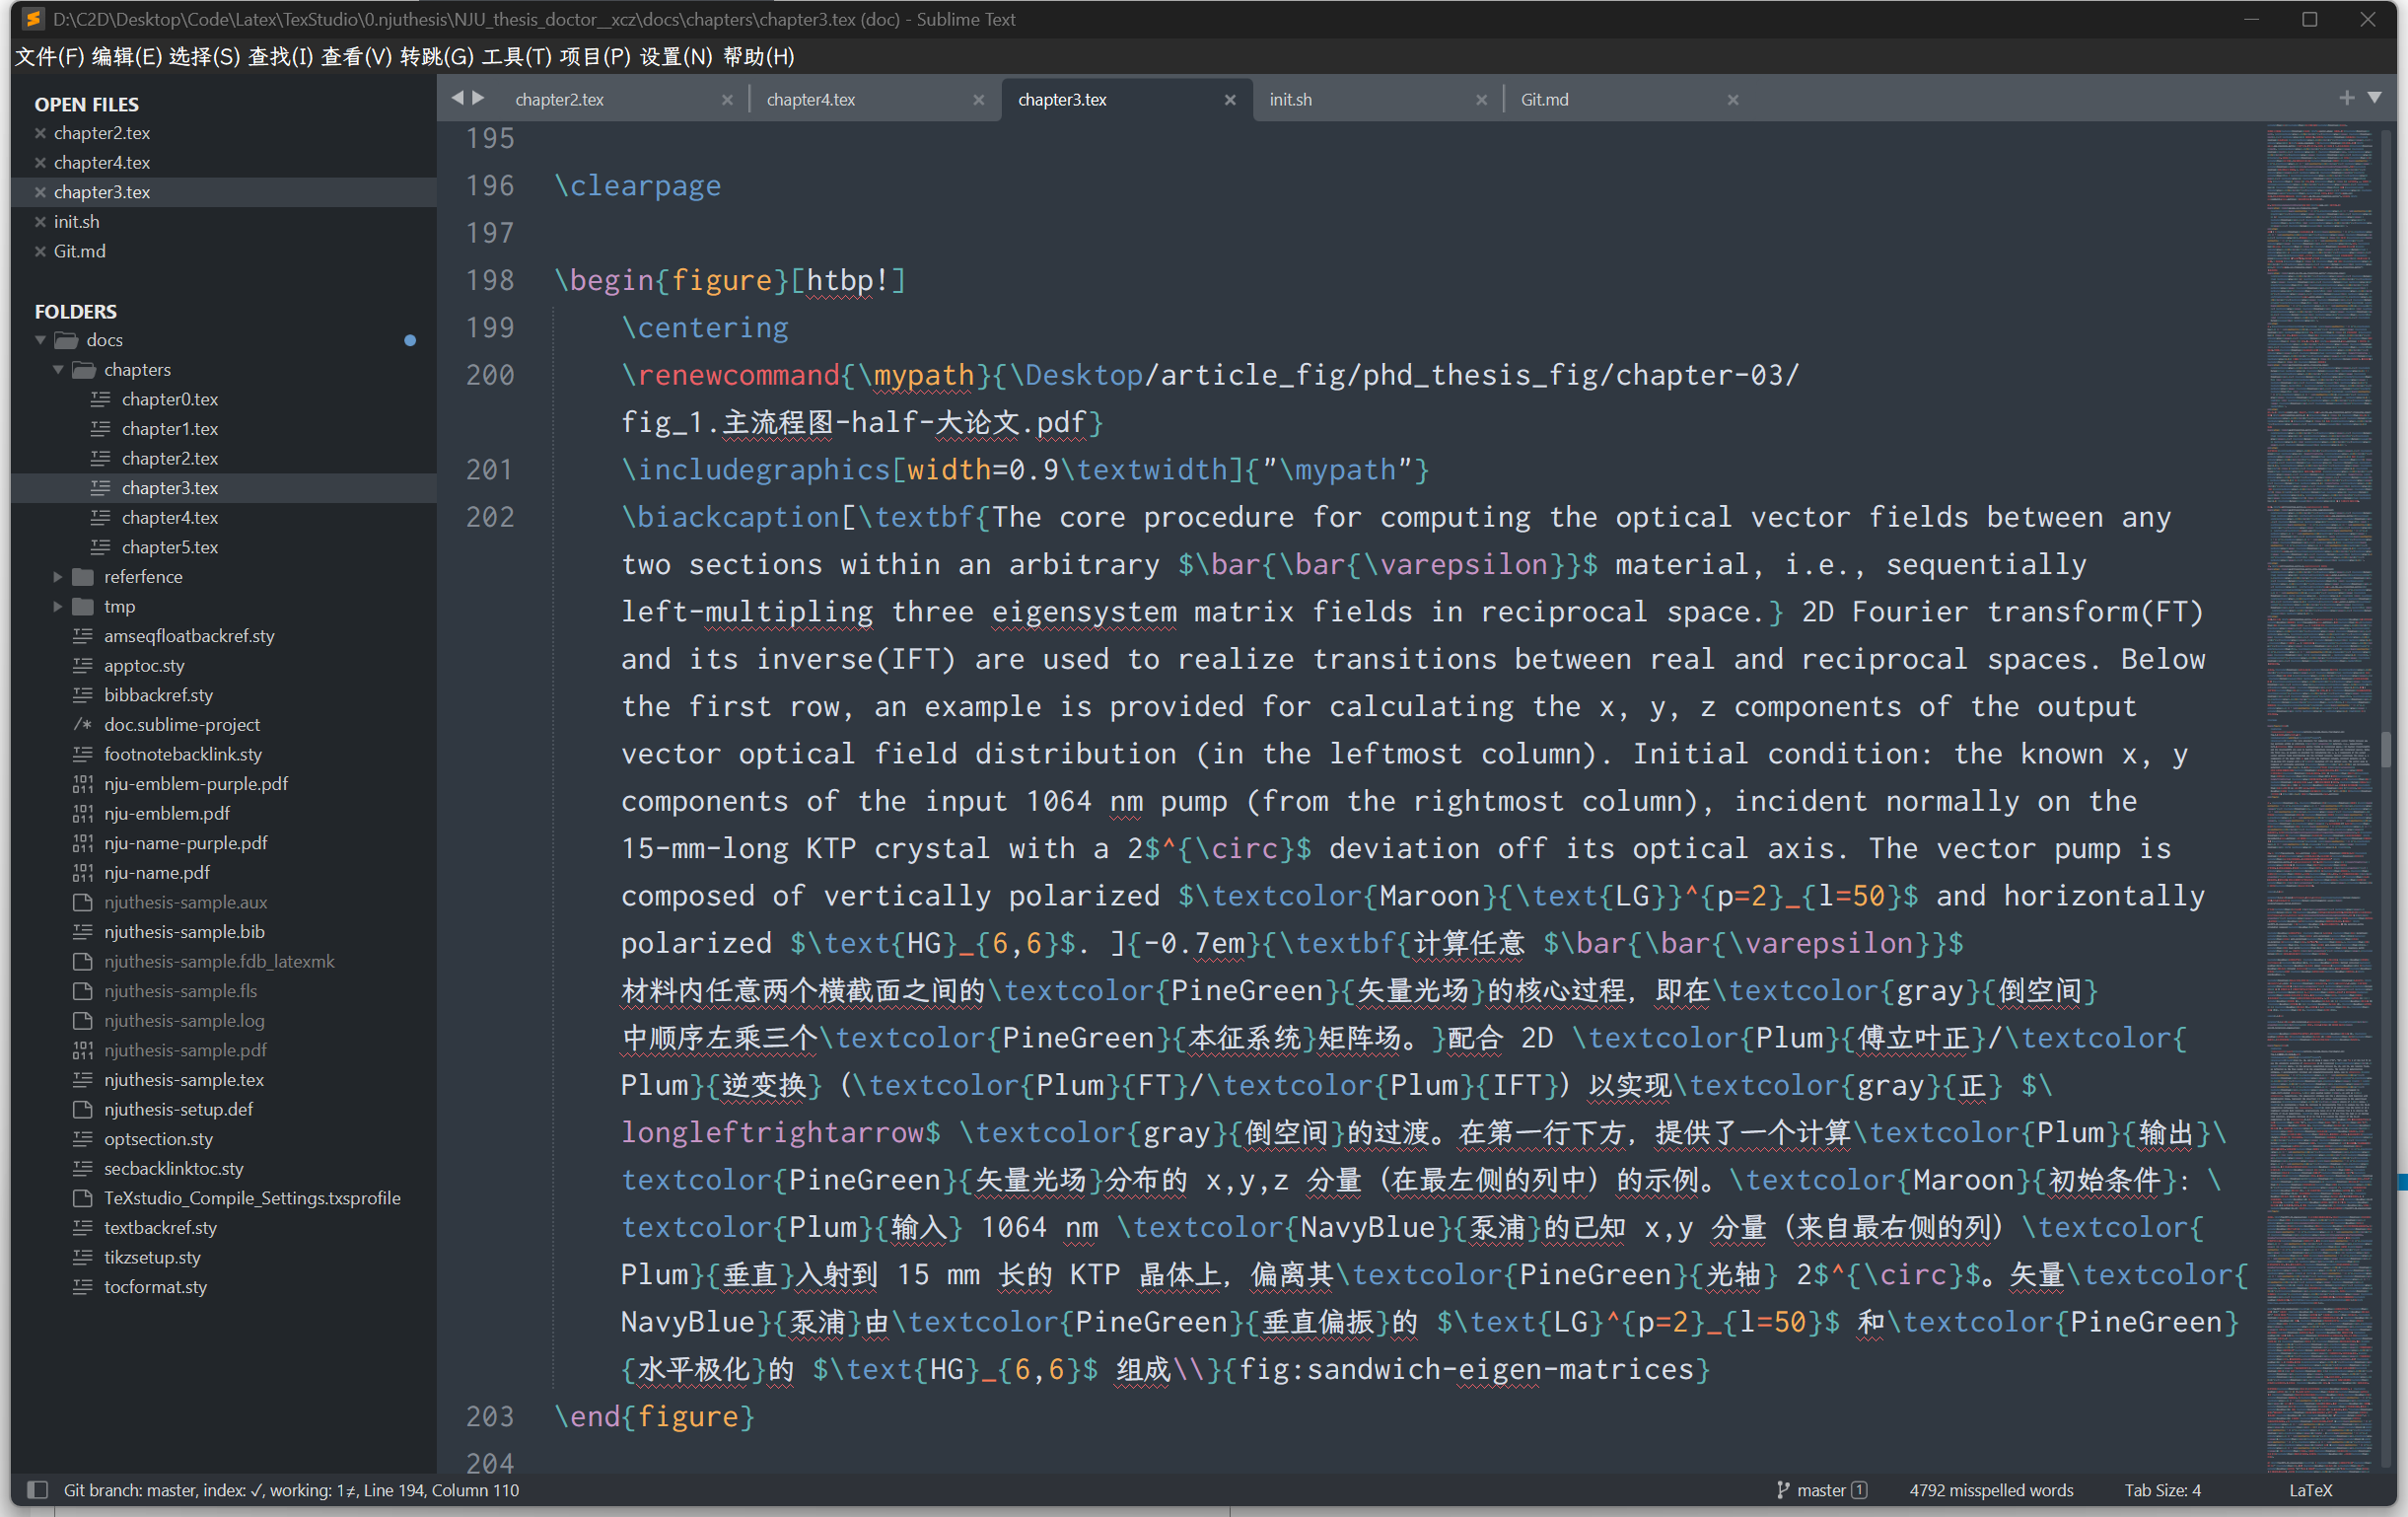
Task: Switch to the chapter2.tex tab
Action: pyautogui.click(x=560, y=100)
